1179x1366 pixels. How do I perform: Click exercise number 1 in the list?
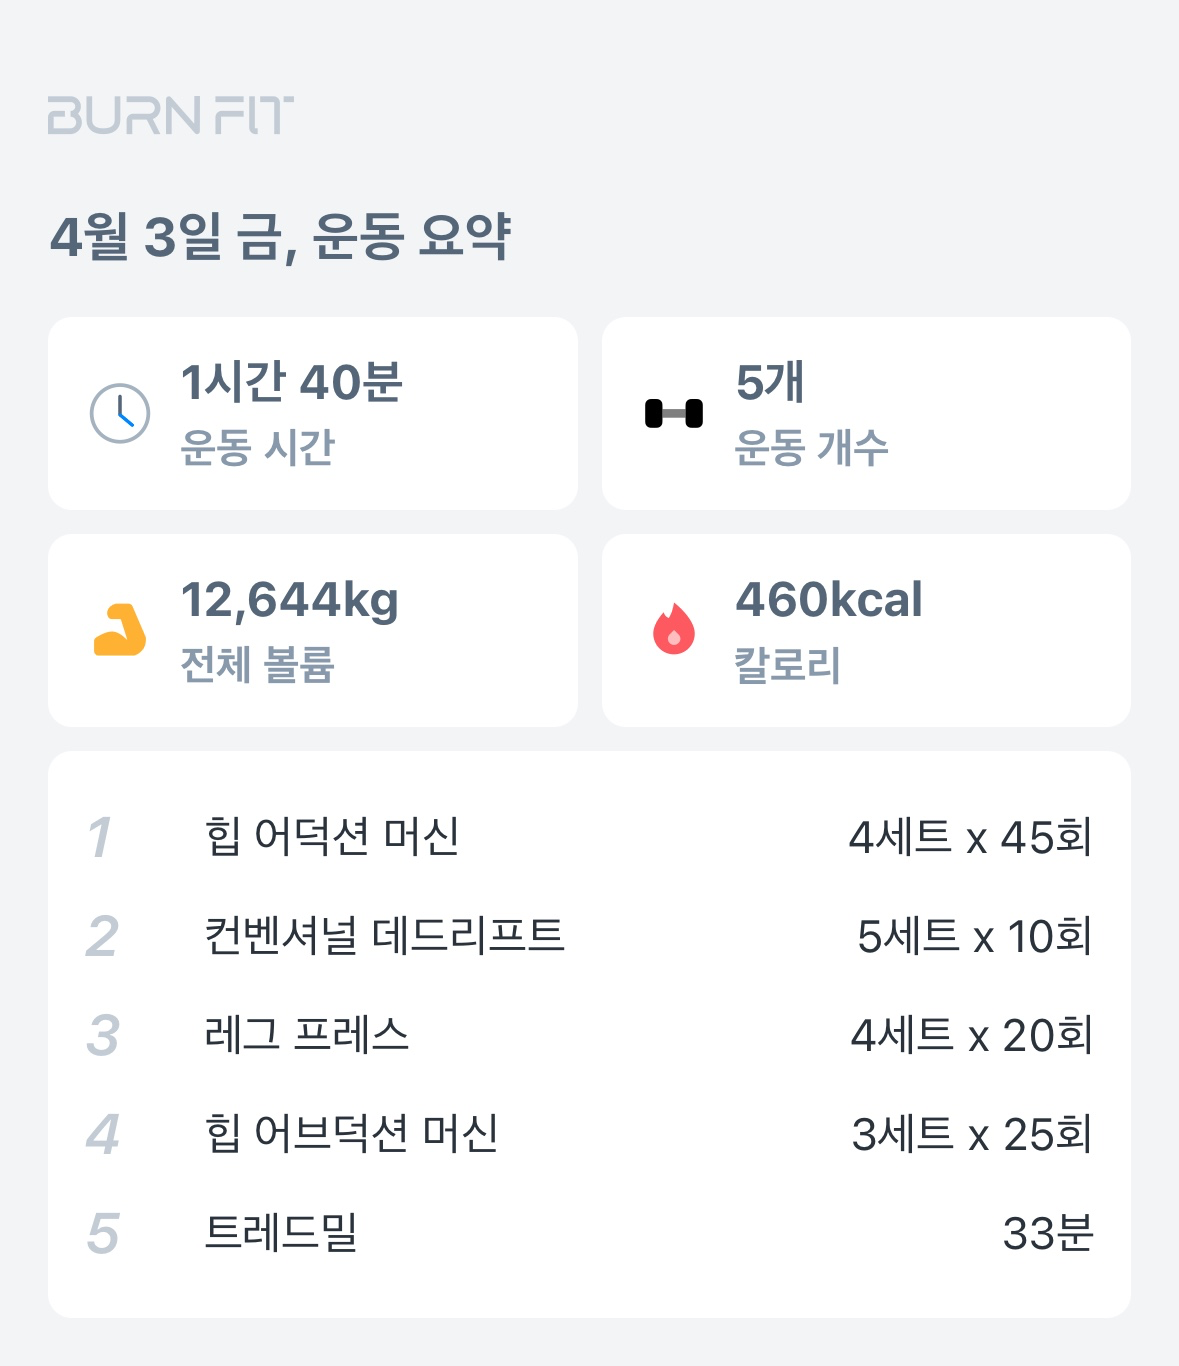point(100,837)
